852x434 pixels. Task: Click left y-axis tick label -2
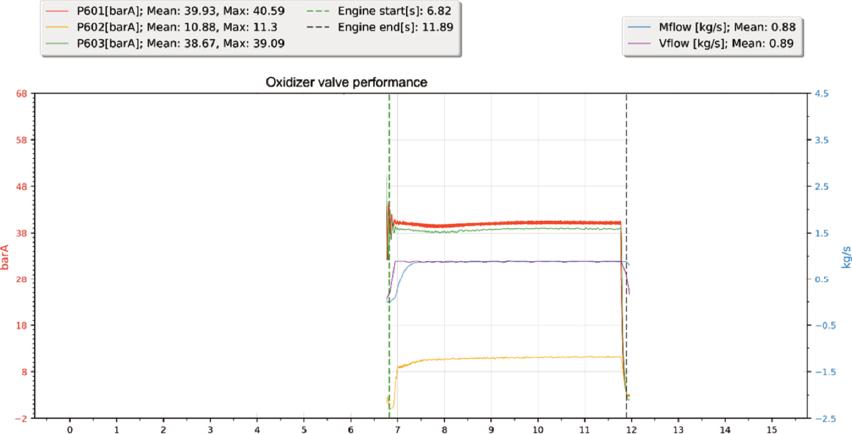[x=22, y=417]
